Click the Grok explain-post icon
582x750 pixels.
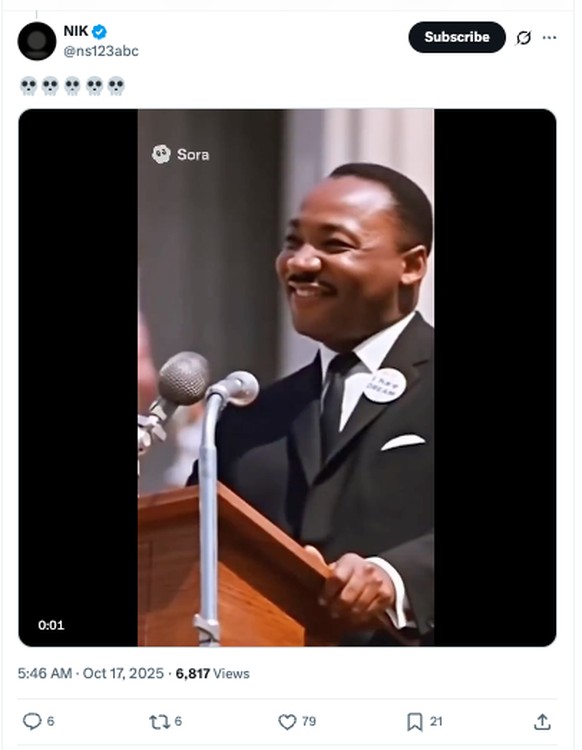point(524,37)
